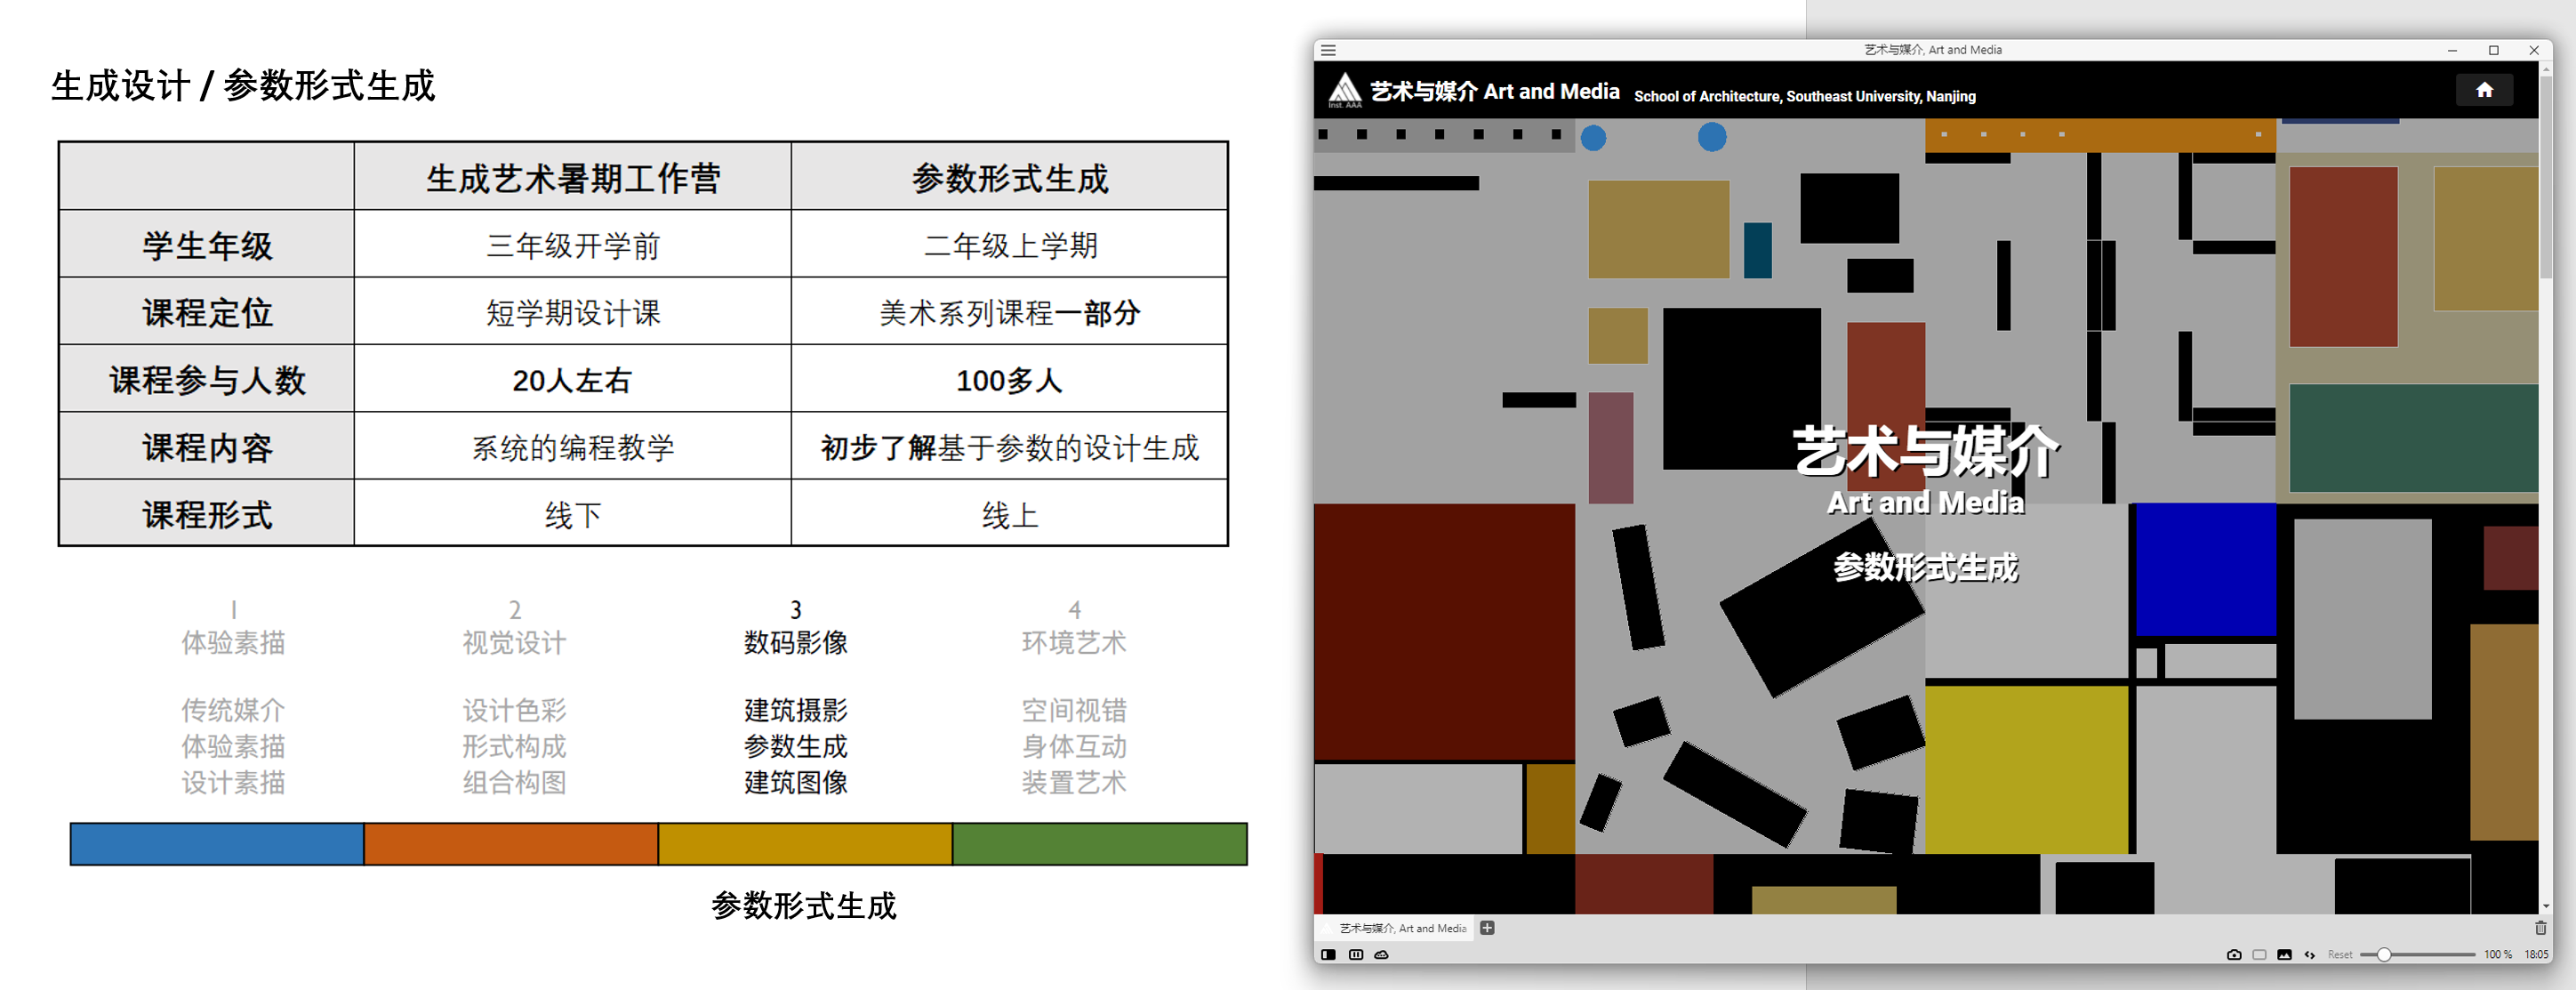Click the gold segment of the course bar
Image resolution: width=2576 pixels, height=990 pixels.
tap(805, 844)
